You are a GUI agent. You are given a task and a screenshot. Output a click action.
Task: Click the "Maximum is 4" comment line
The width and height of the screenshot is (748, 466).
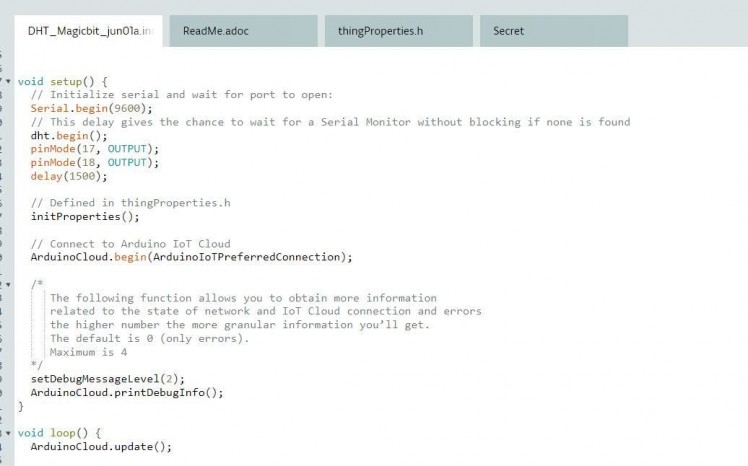point(89,352)
